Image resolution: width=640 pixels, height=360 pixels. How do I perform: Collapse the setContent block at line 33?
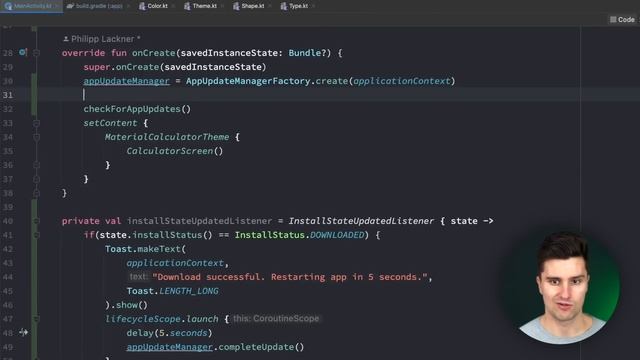(x=36, y=123)
